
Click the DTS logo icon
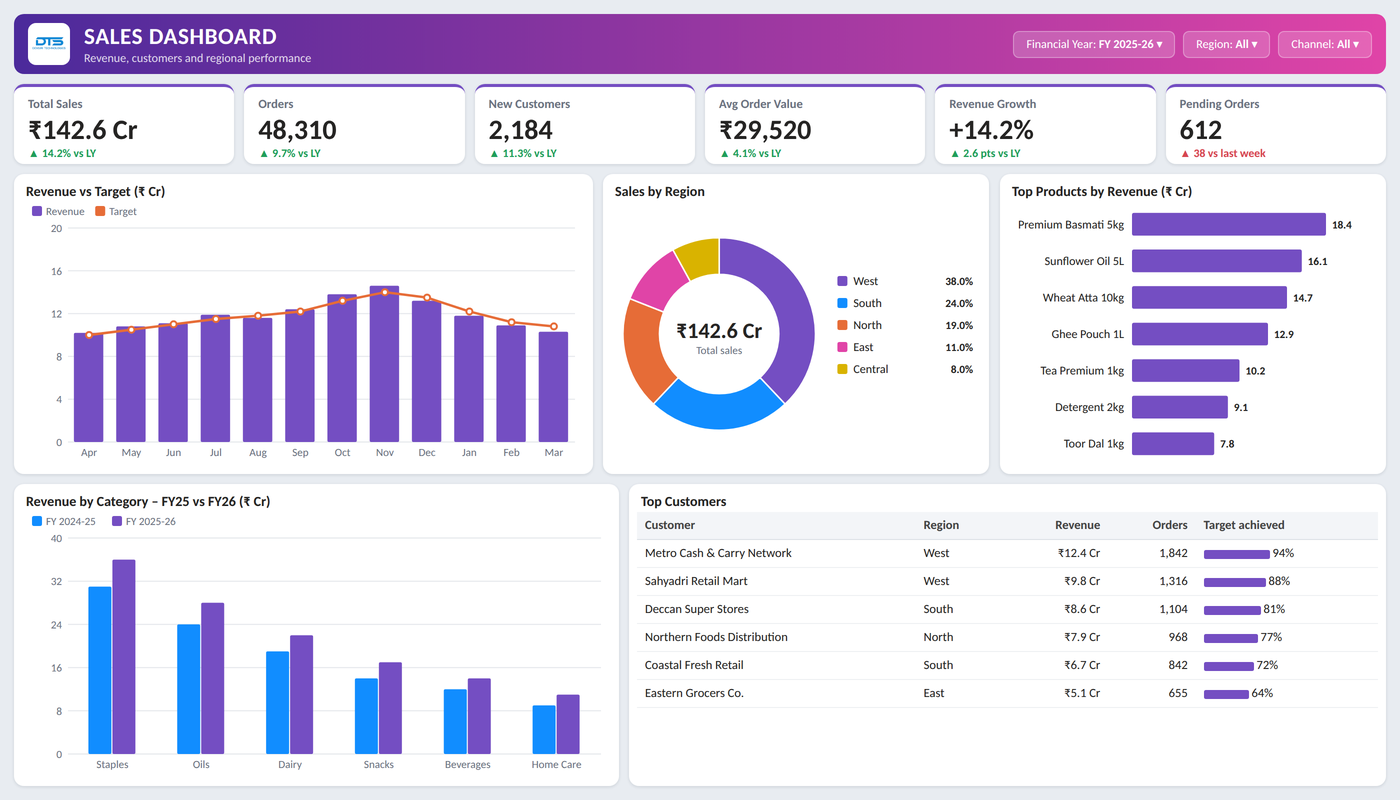[x=49, y=44]
